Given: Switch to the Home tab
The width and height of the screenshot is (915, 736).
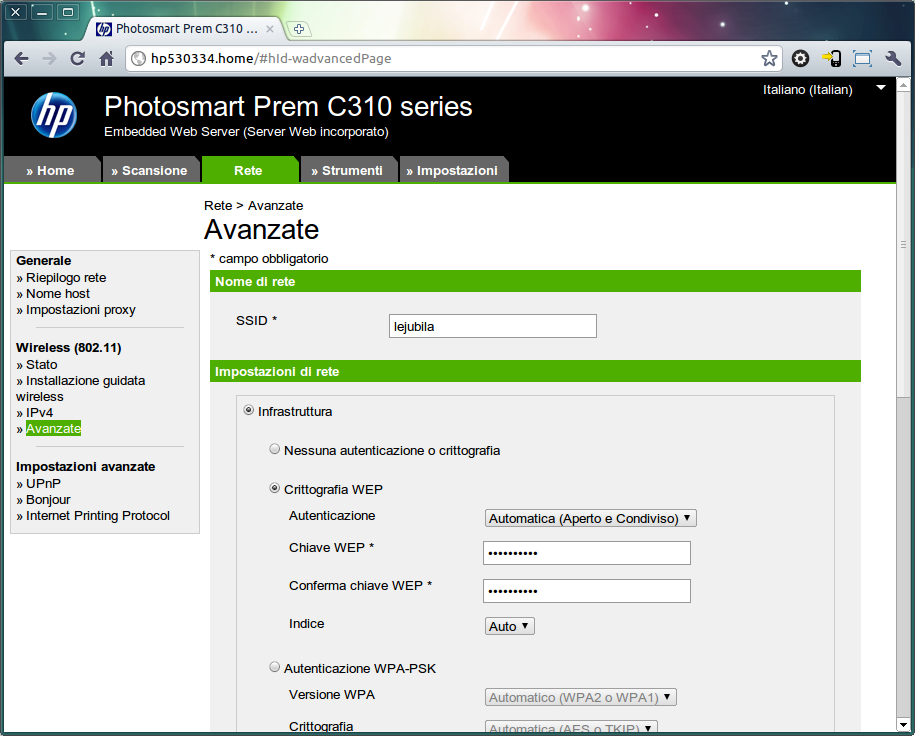Looking at the screenshot, I should (x=51, y=170).
